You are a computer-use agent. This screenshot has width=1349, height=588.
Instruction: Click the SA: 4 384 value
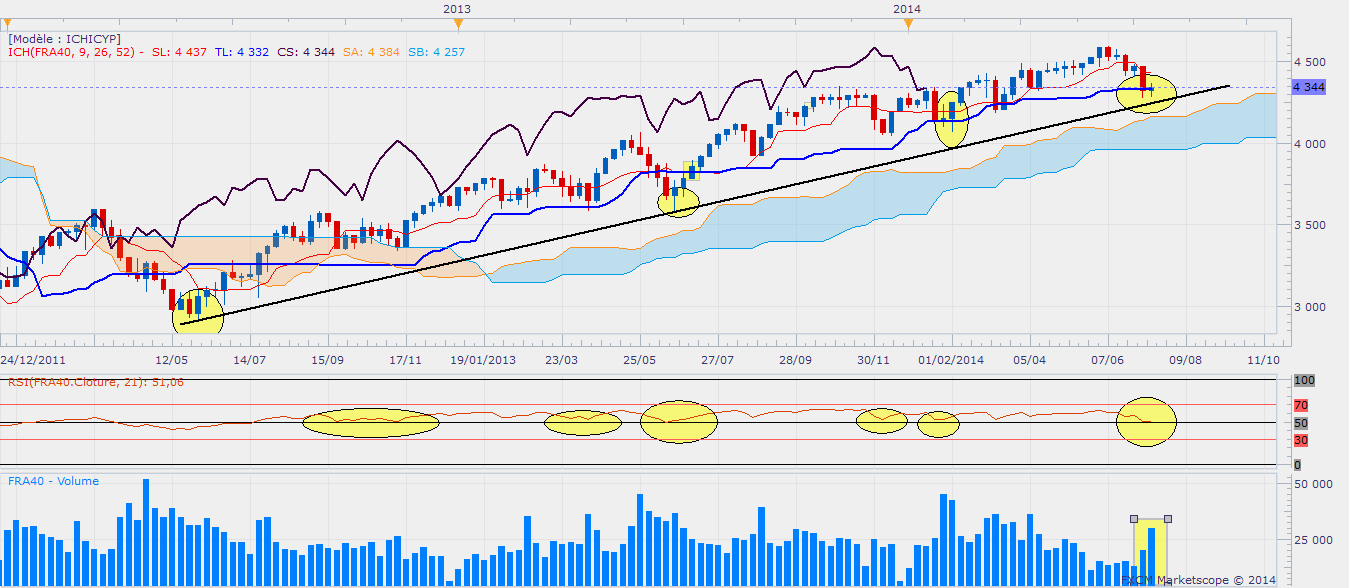370,52
